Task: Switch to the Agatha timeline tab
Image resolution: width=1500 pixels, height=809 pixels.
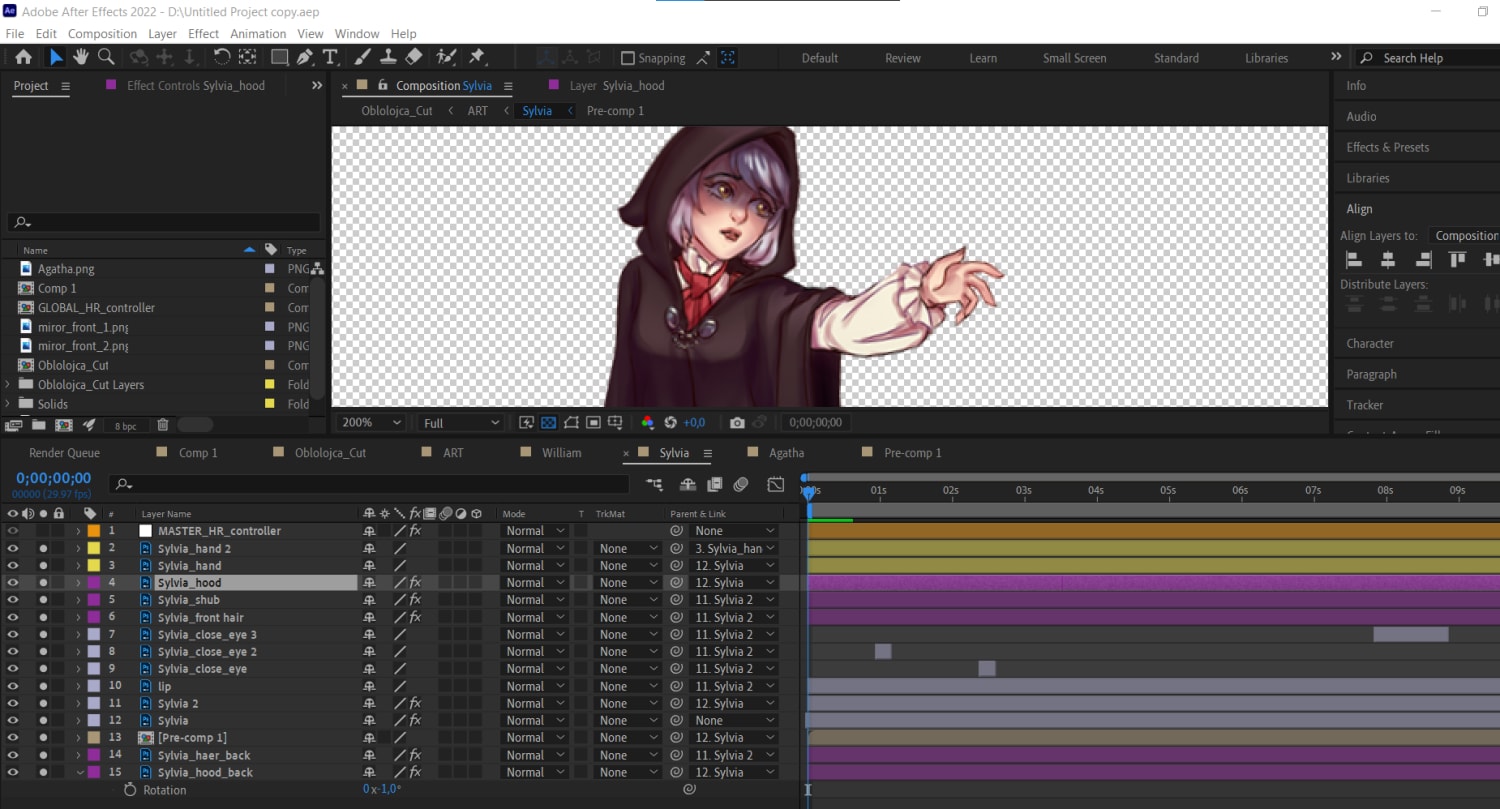Action: [786, 453]
